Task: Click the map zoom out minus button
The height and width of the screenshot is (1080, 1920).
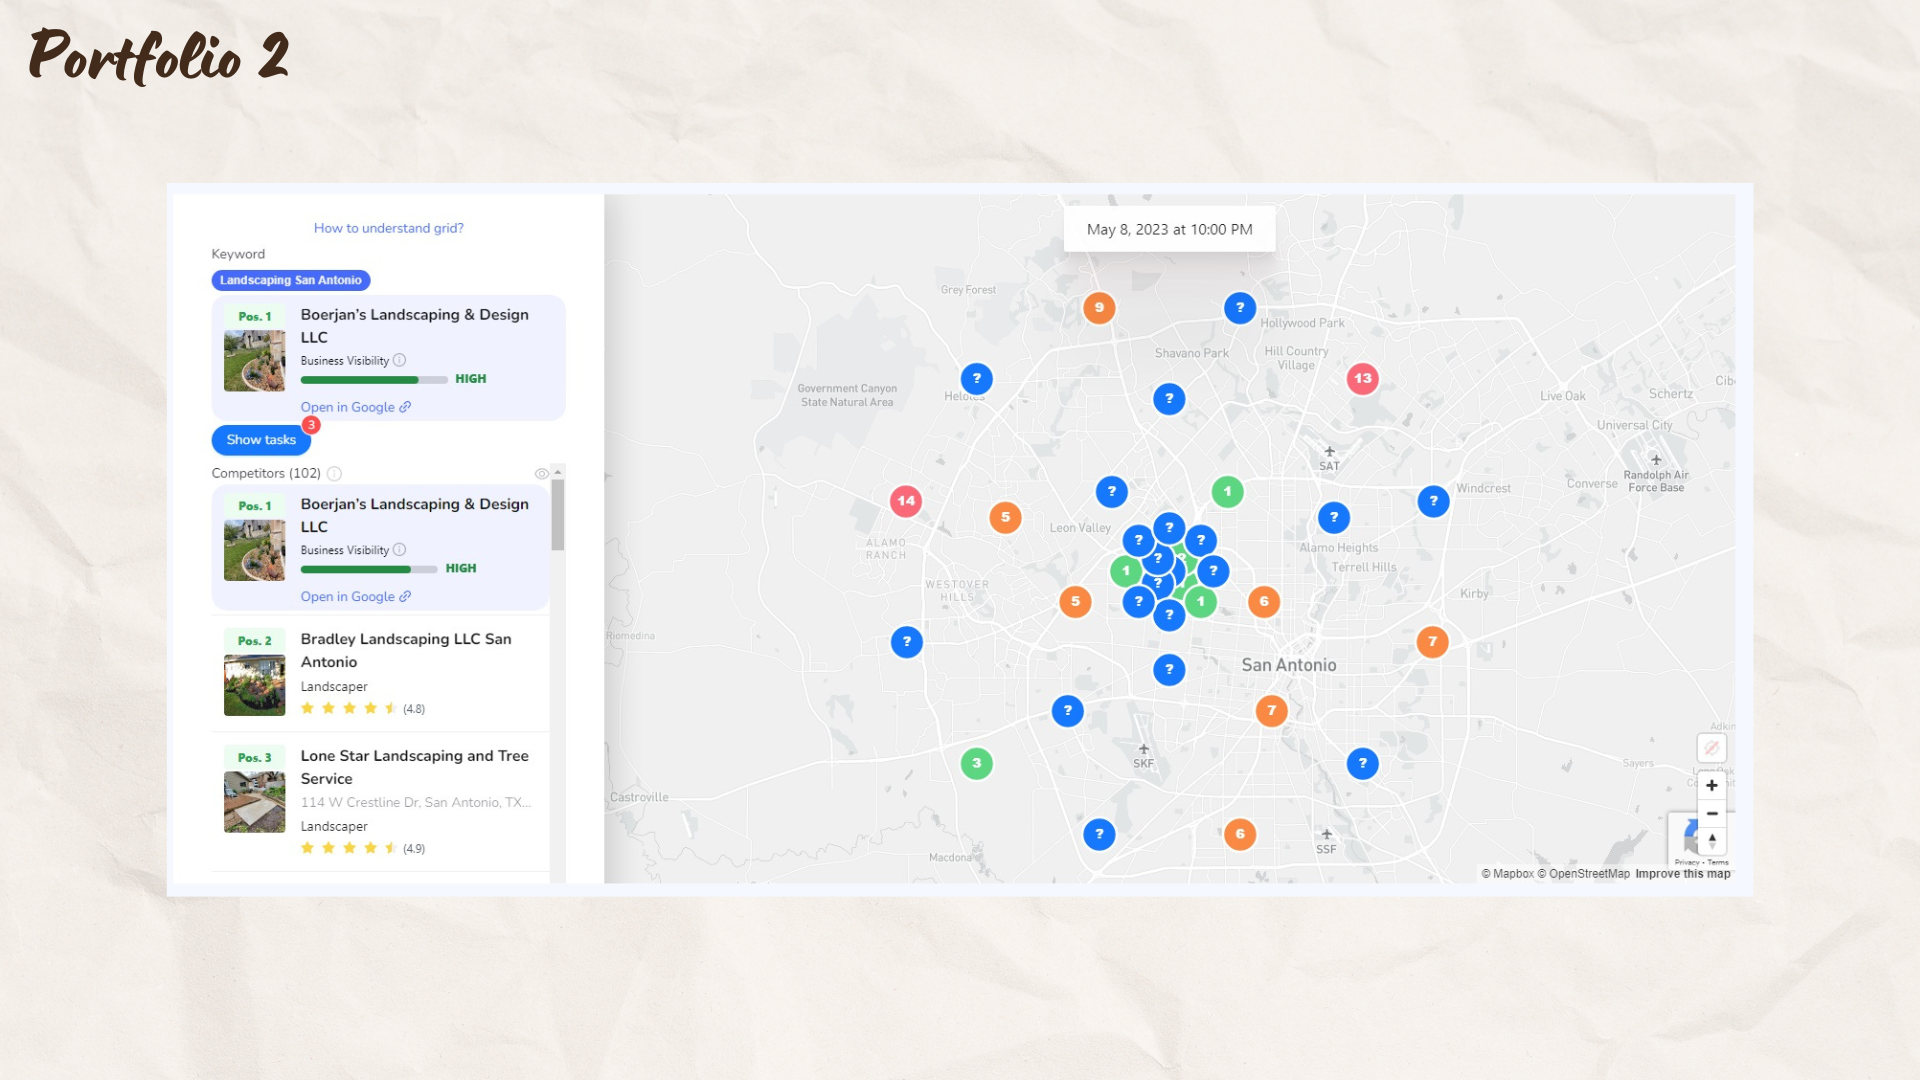Action: (1711, 813)
